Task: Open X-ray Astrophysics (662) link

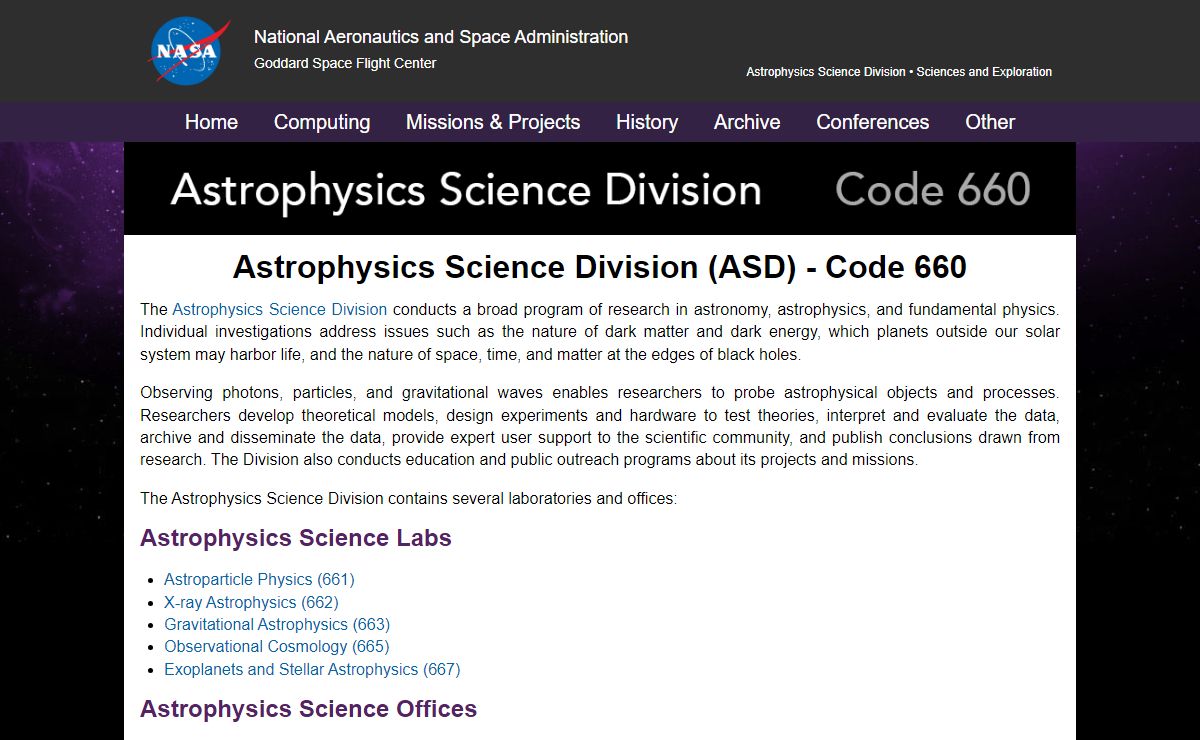Action: click(251, 602)
